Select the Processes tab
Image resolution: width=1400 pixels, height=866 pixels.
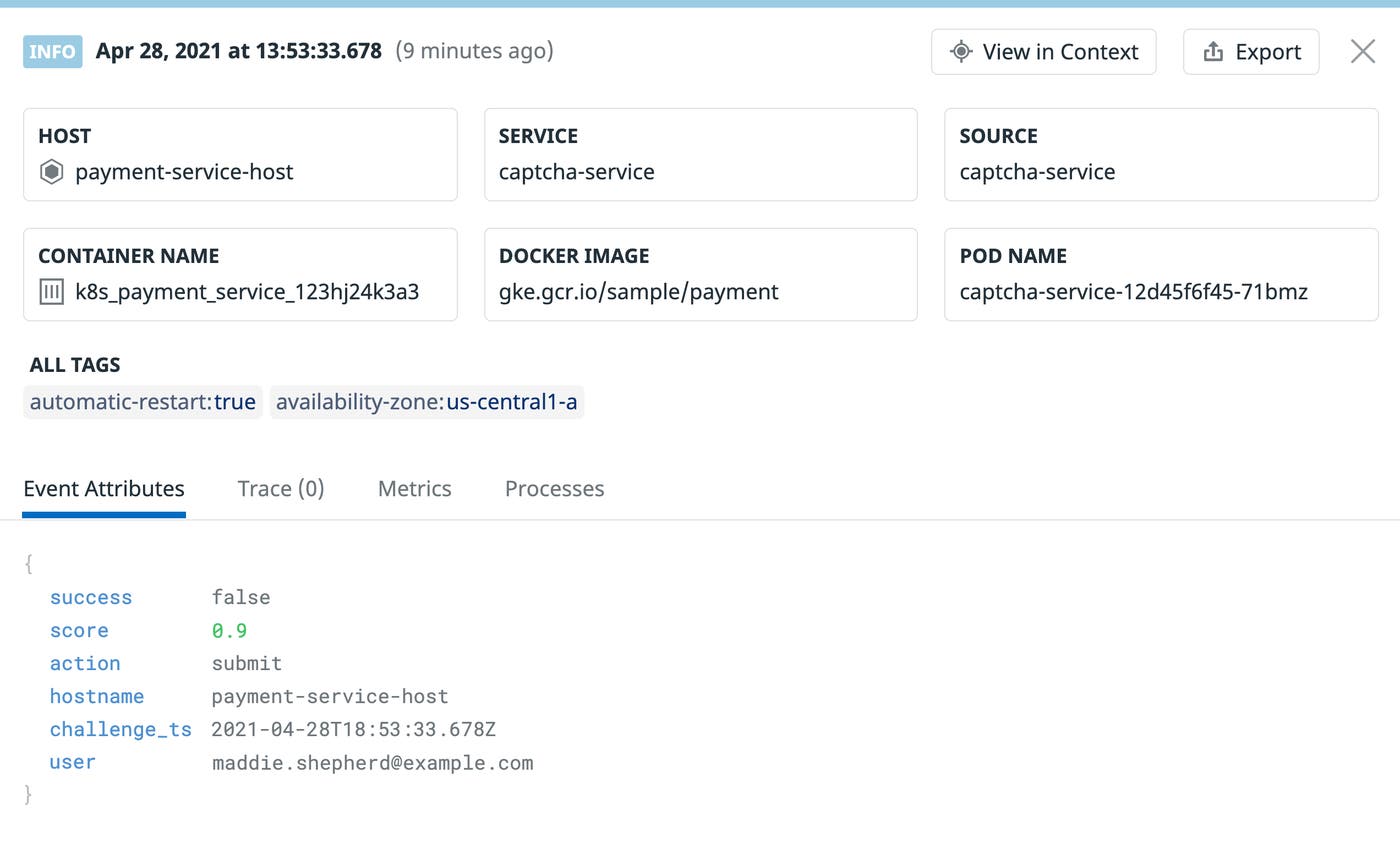(x=554, y=489)
